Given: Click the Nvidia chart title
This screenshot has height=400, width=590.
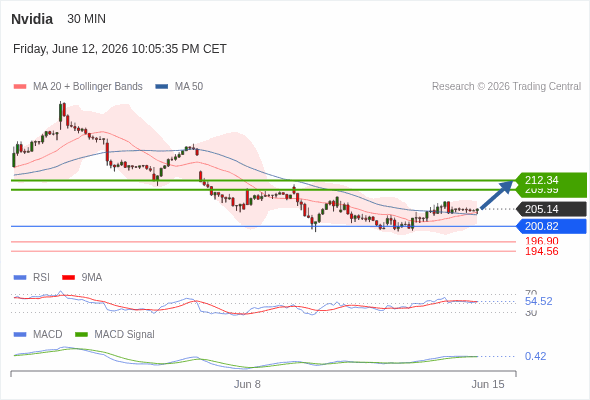Looking at the screenshot, I should [x=32, y=19].
